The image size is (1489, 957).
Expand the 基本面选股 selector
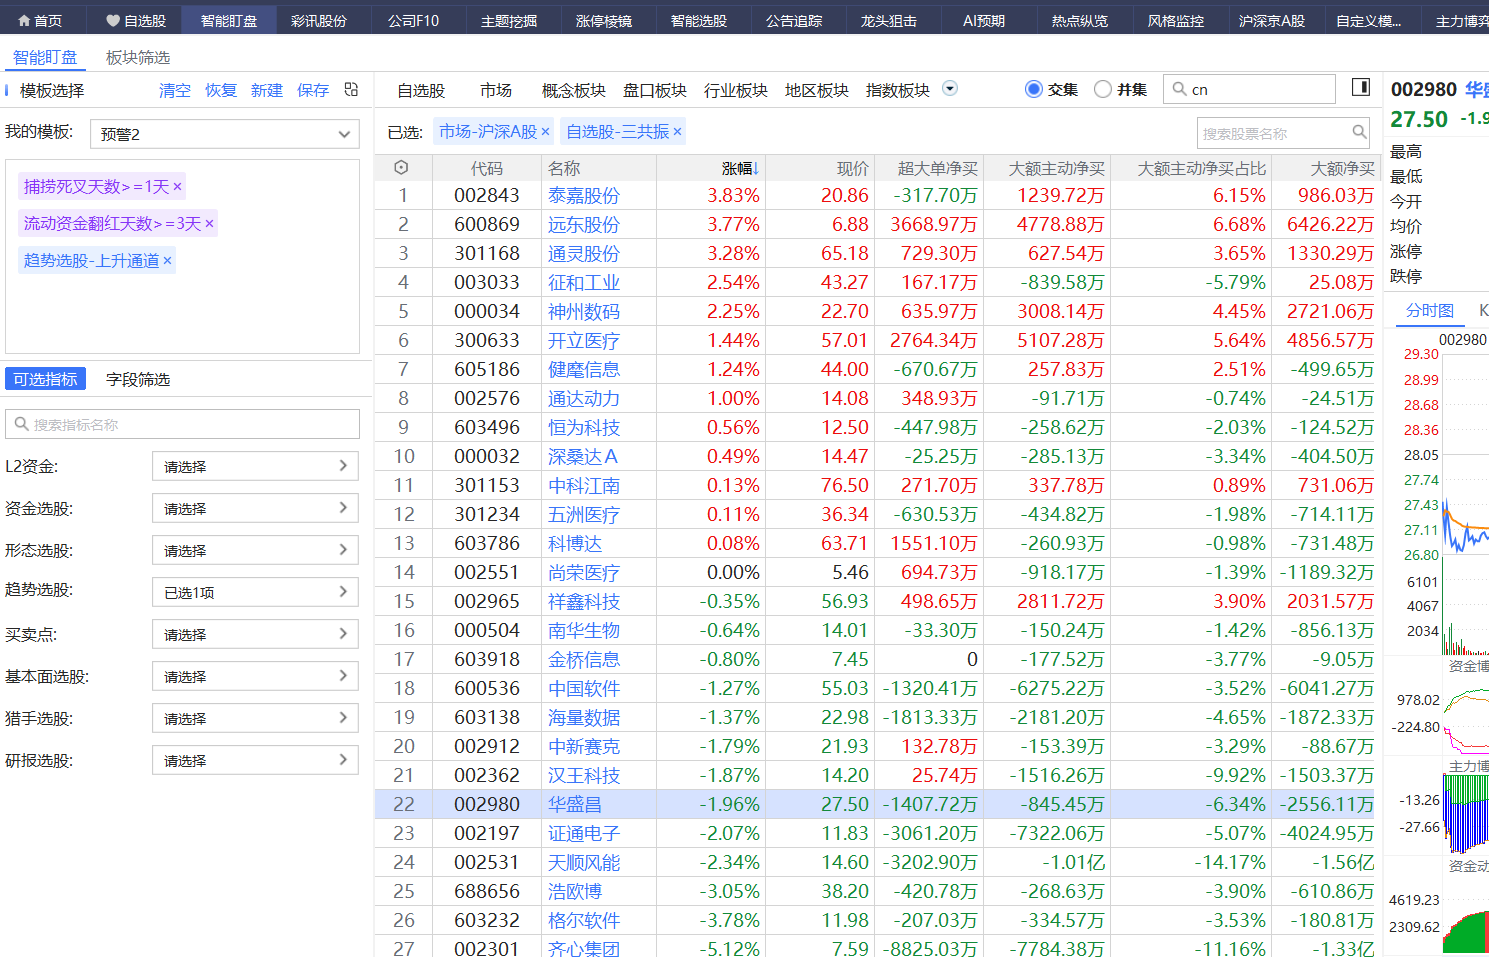pos(255,676)
